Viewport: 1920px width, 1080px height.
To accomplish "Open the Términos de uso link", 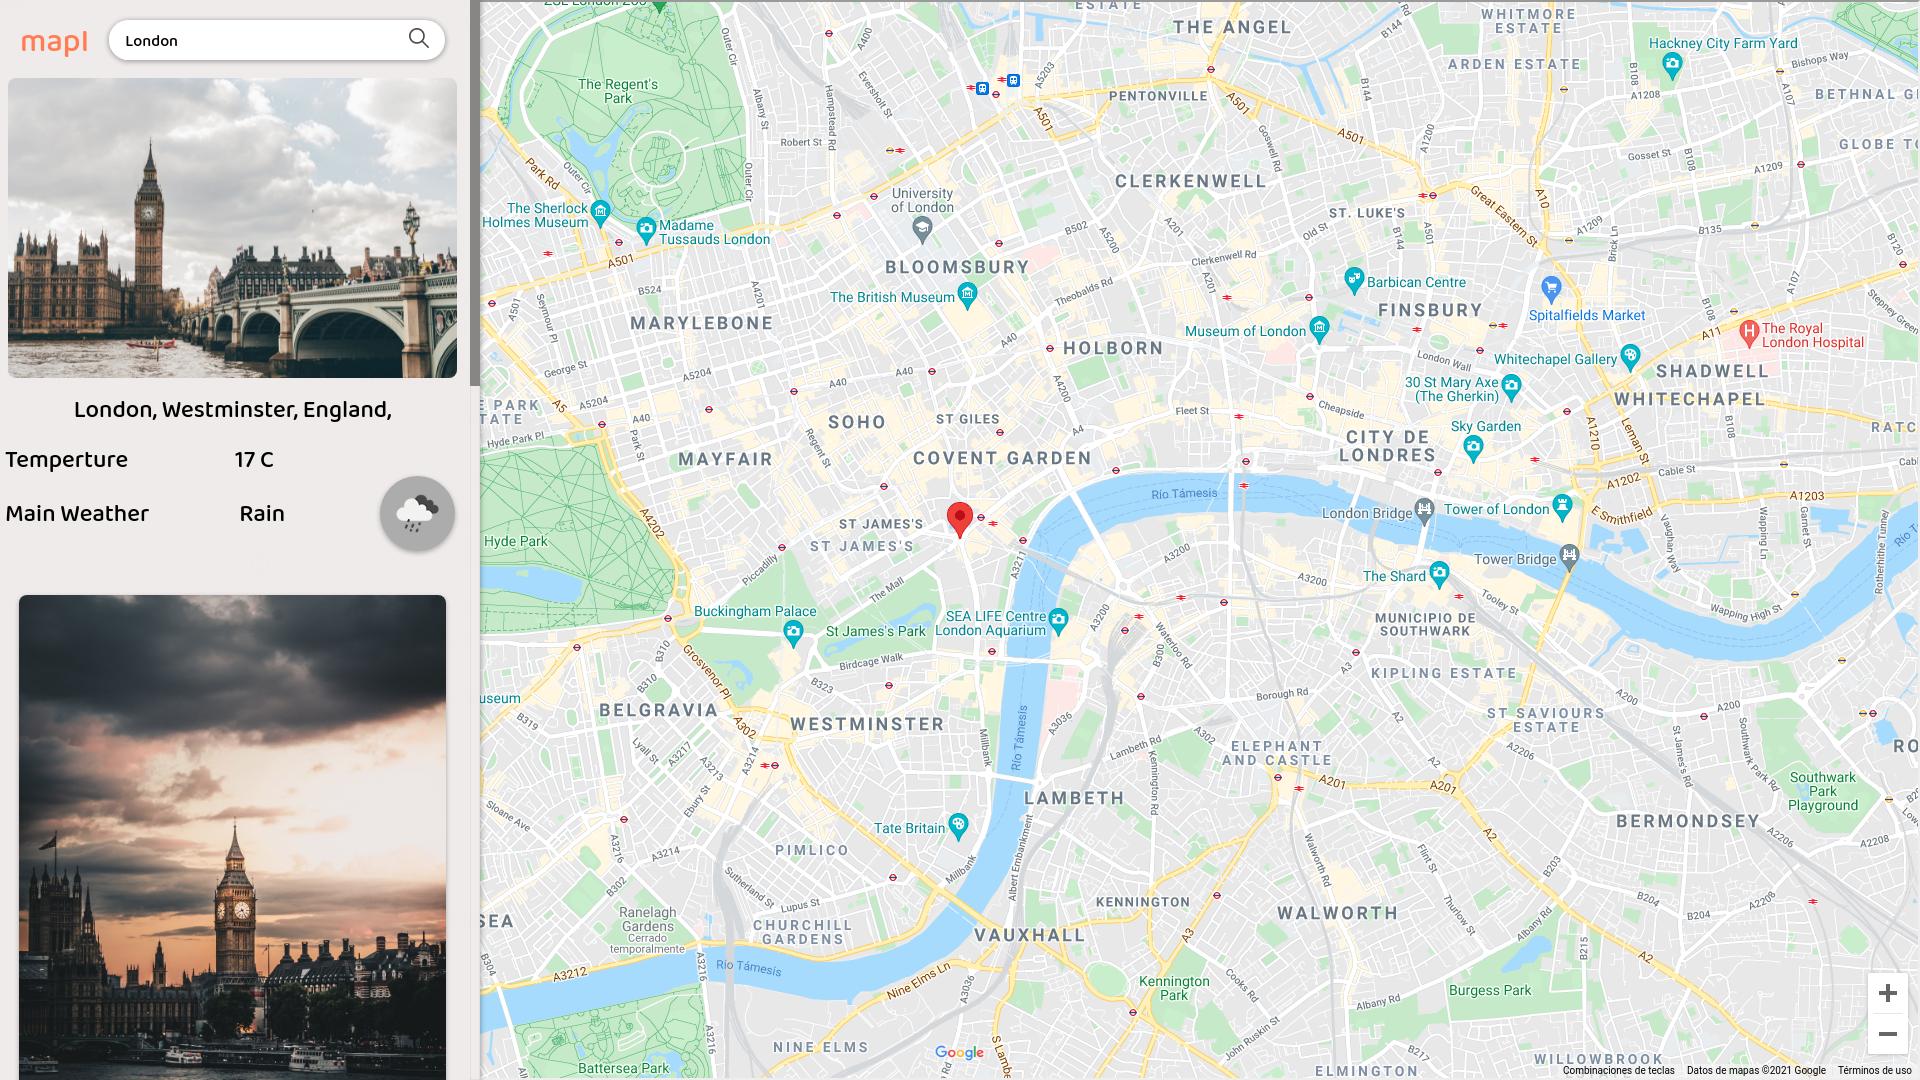I will pyautogui.click(x=1874, y=1070).
